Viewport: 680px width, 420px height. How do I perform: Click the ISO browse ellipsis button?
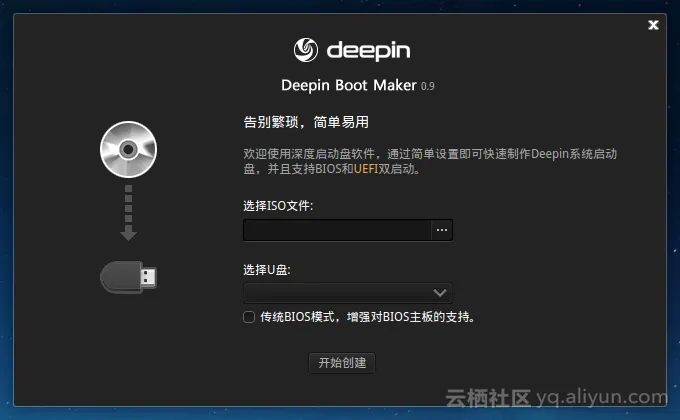click(x=442, y=230)
